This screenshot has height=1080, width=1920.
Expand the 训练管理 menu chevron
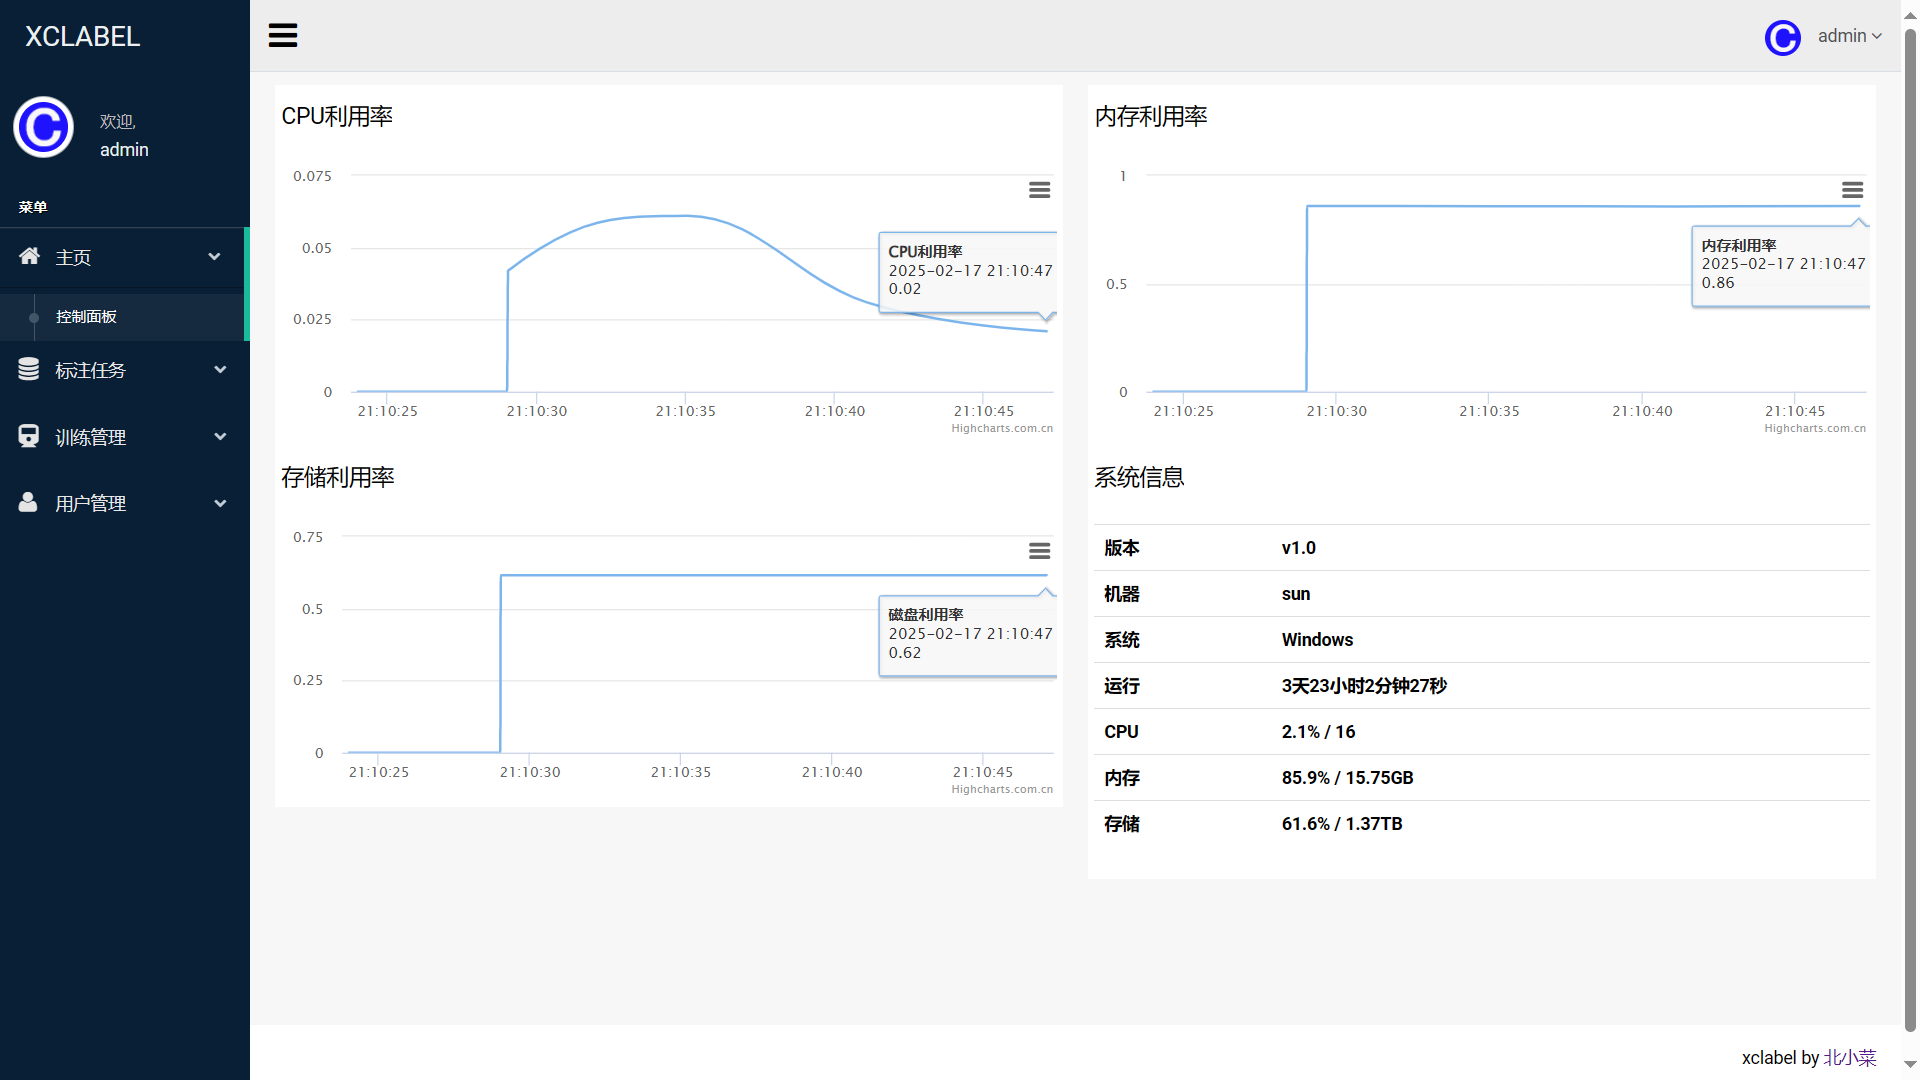(220, 437)
